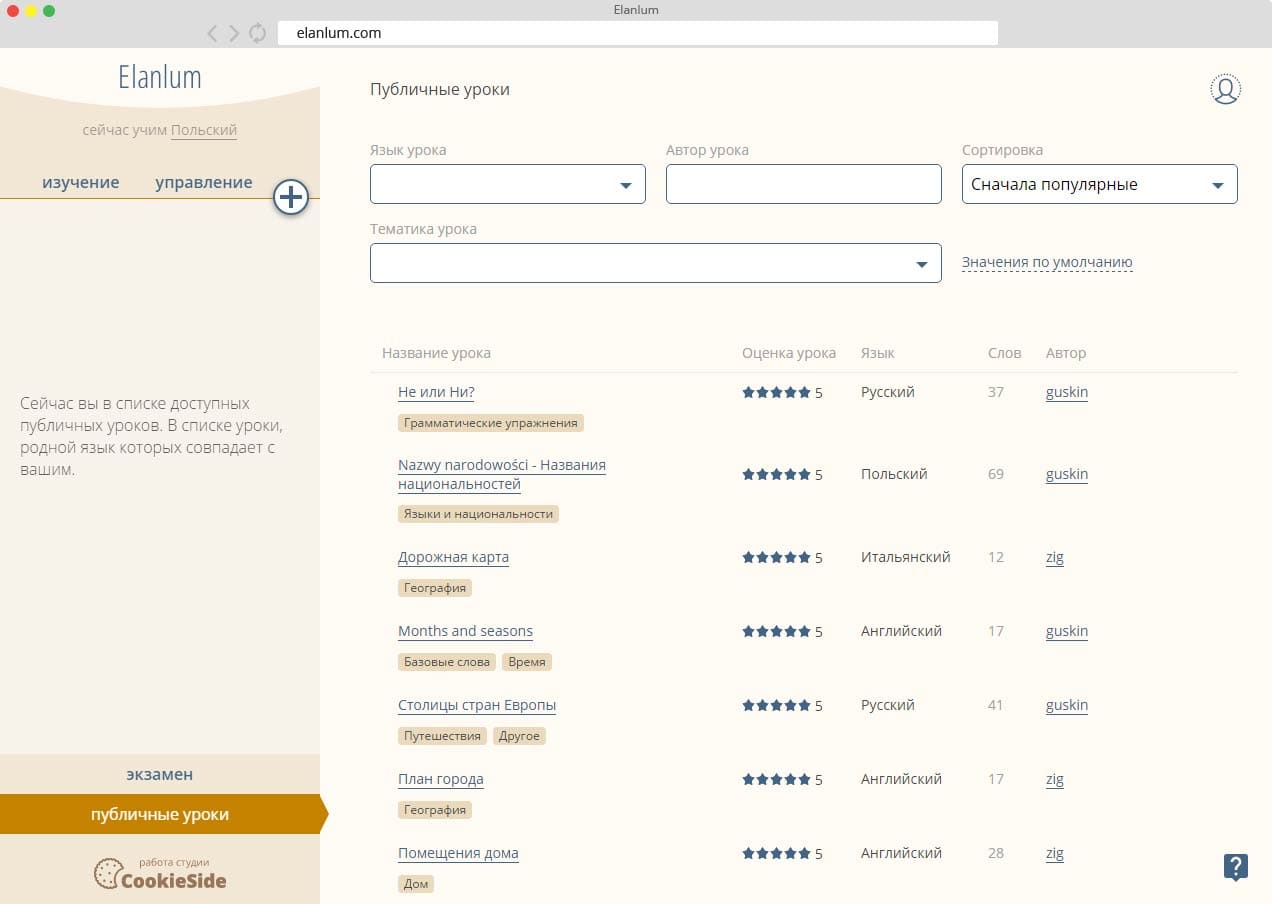This screenshot has height=904, width=1272.
Task: Open author guskin on 'Не или Ни?' row
Action: 1067,392
